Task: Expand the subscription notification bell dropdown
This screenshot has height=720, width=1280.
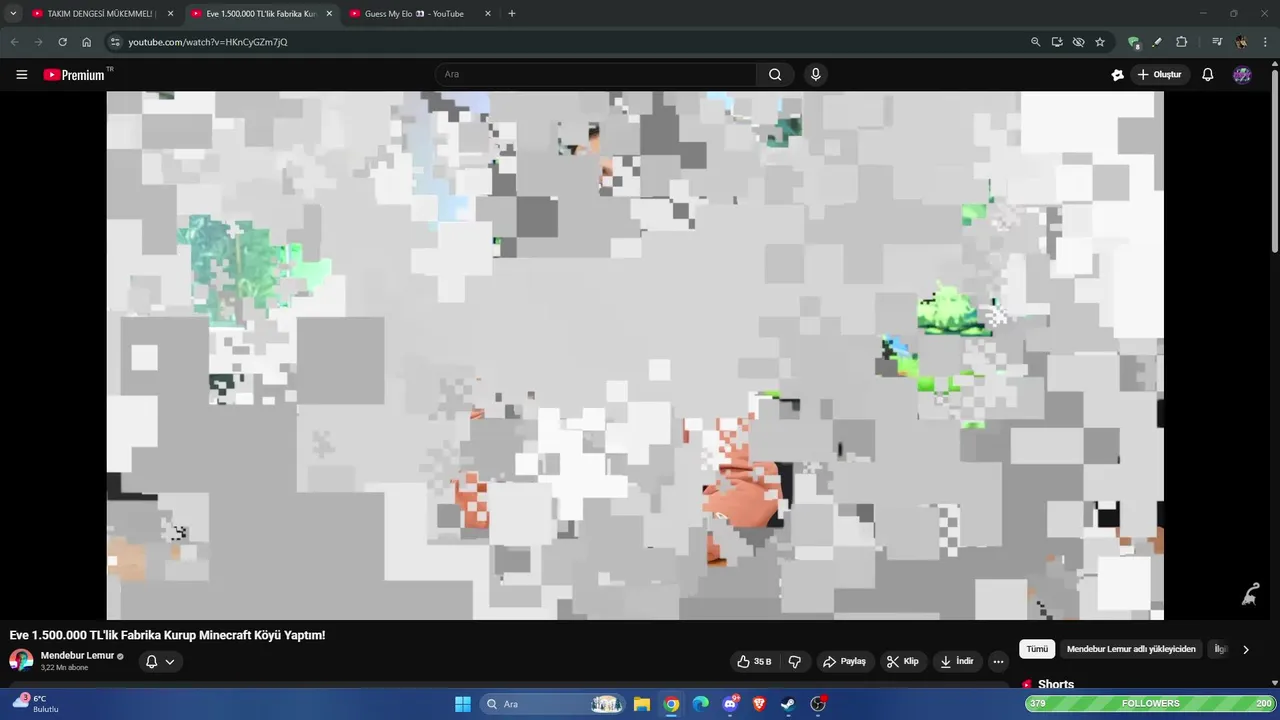Action: click(x=160, y=662)
